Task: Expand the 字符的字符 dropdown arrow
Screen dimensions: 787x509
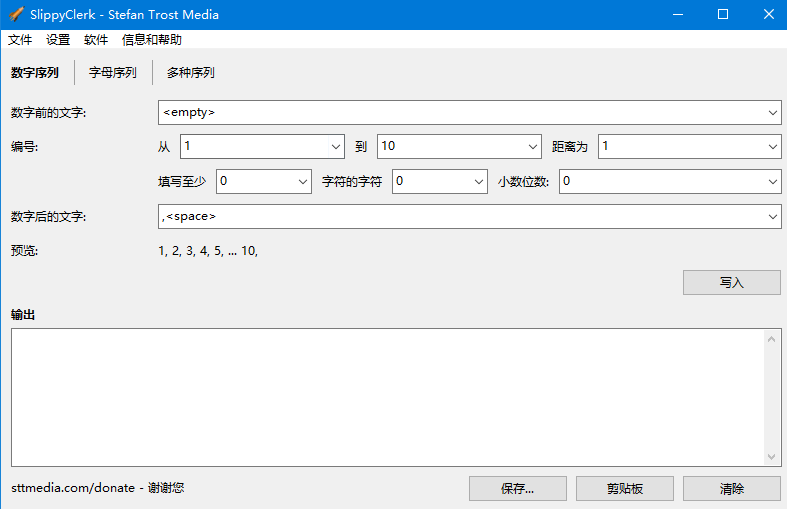Action: (479, 181)
